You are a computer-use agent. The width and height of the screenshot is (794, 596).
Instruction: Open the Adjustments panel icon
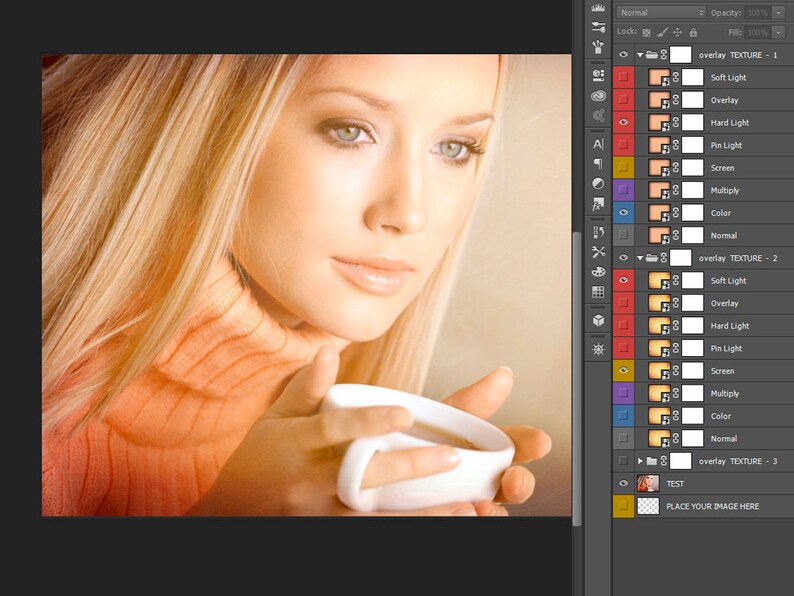tap(598, 183)
